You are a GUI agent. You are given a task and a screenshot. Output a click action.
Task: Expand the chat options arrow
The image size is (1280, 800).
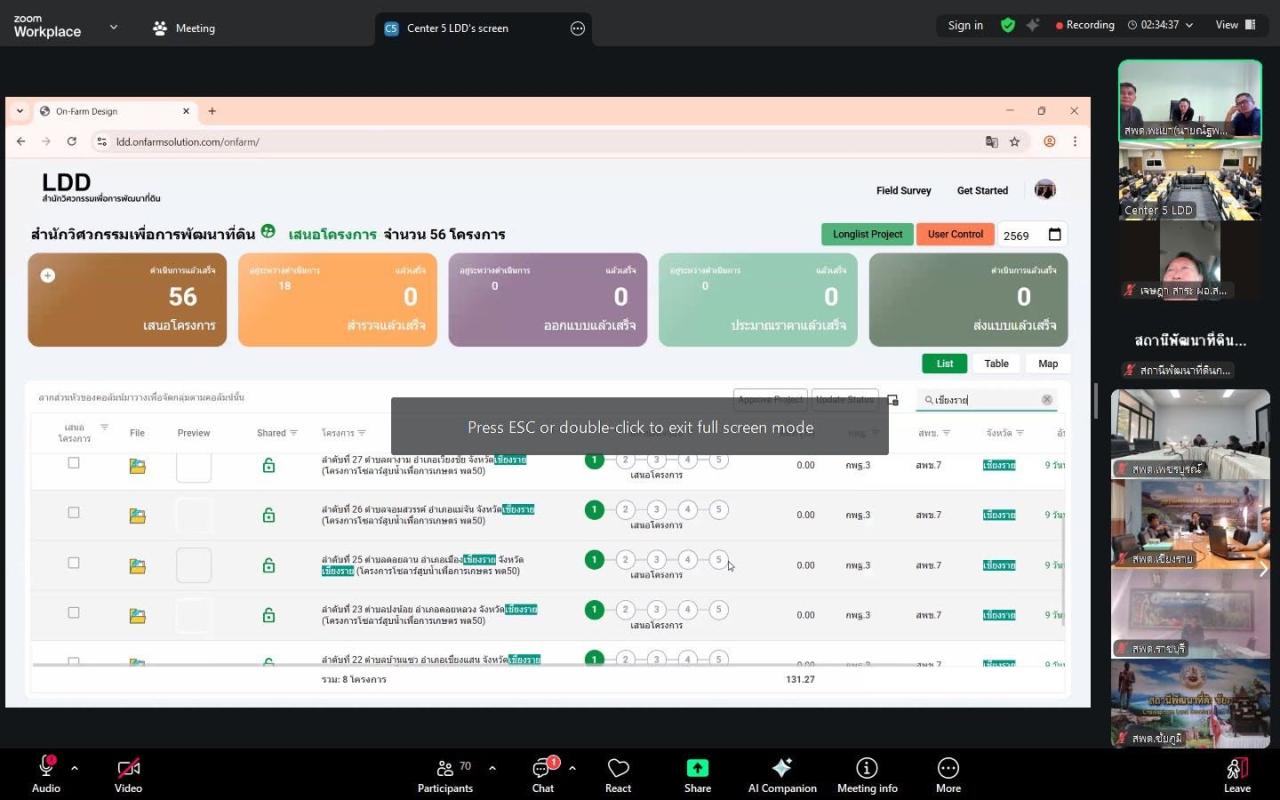pos(572,768)
